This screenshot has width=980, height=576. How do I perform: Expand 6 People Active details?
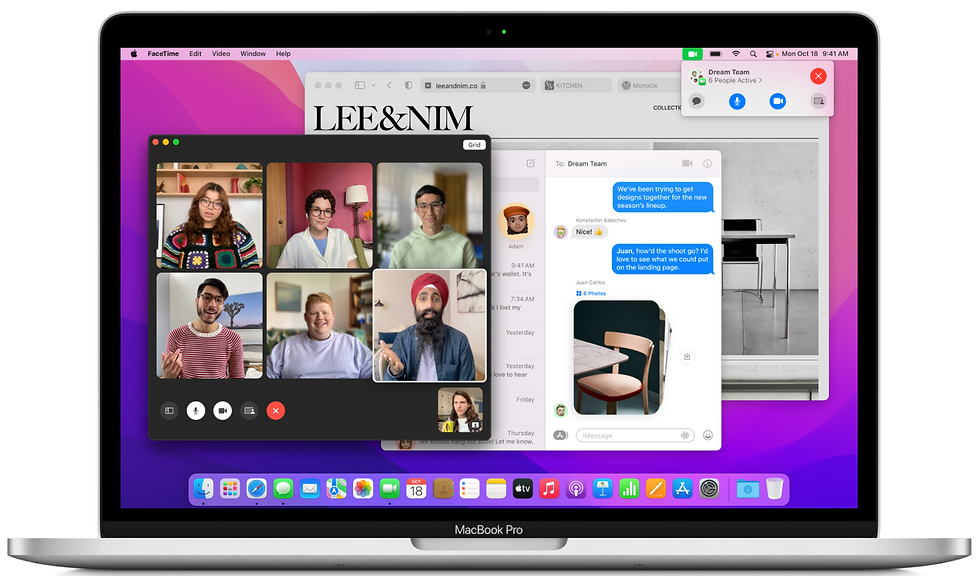click(735, 81)
